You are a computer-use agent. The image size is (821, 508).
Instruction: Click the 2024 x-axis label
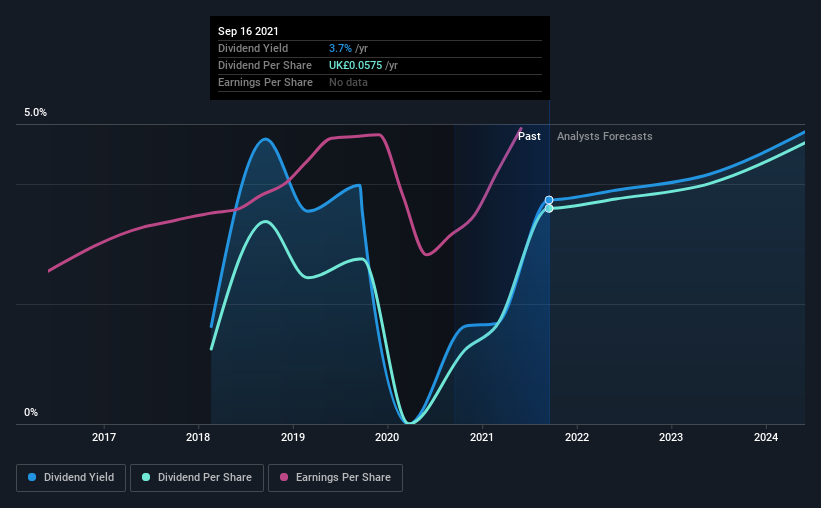[765, 437]
